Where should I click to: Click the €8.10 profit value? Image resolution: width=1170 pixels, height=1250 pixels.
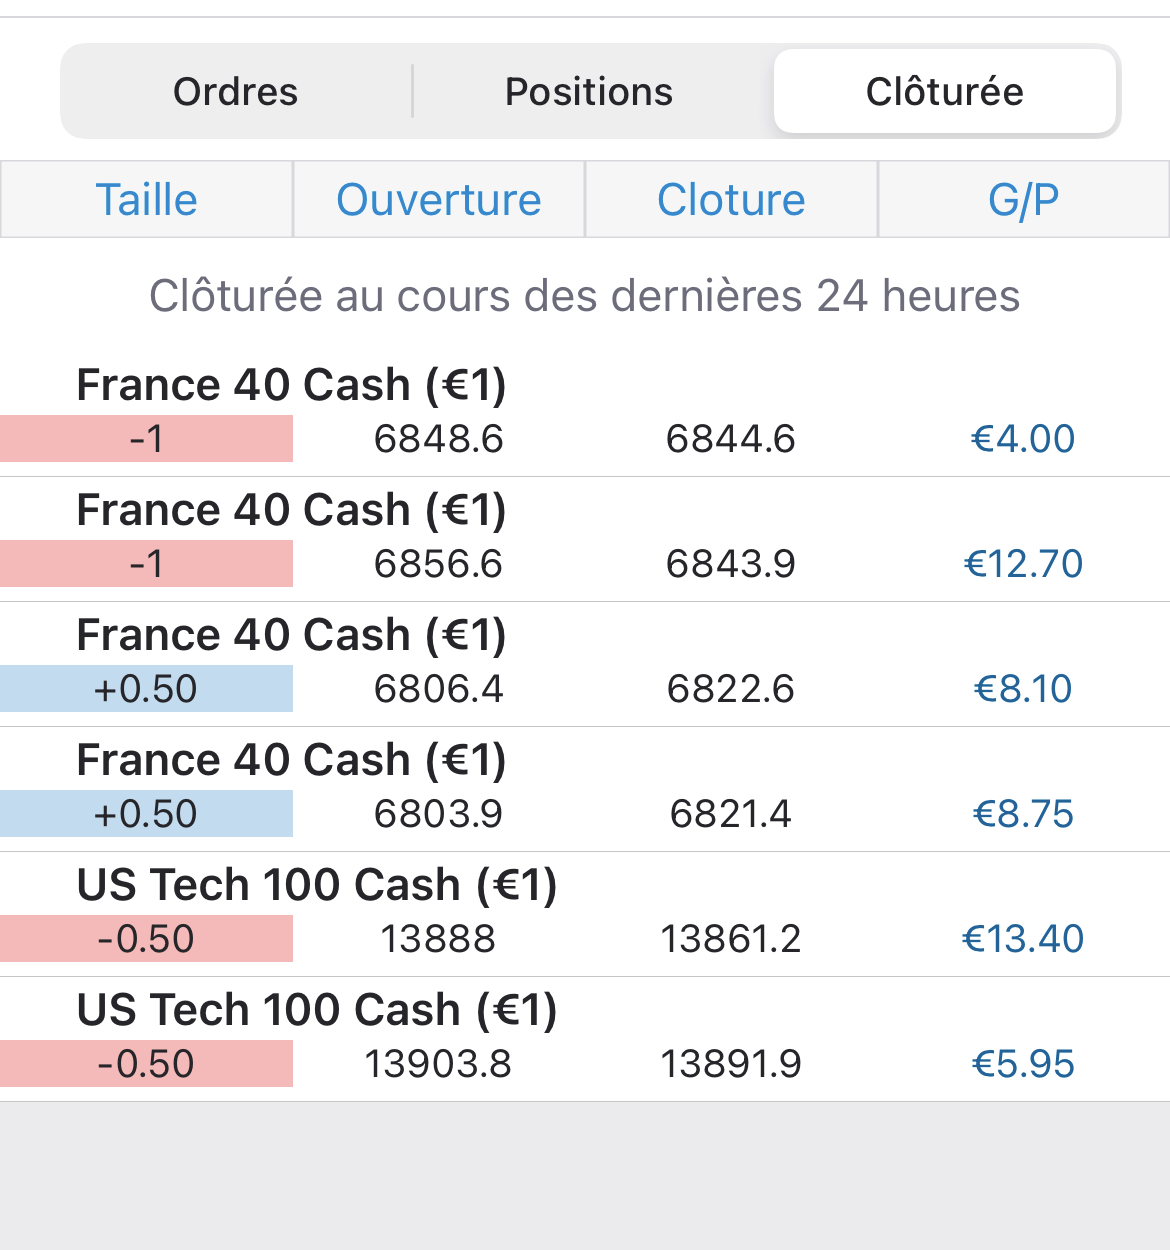[1023, 689]
